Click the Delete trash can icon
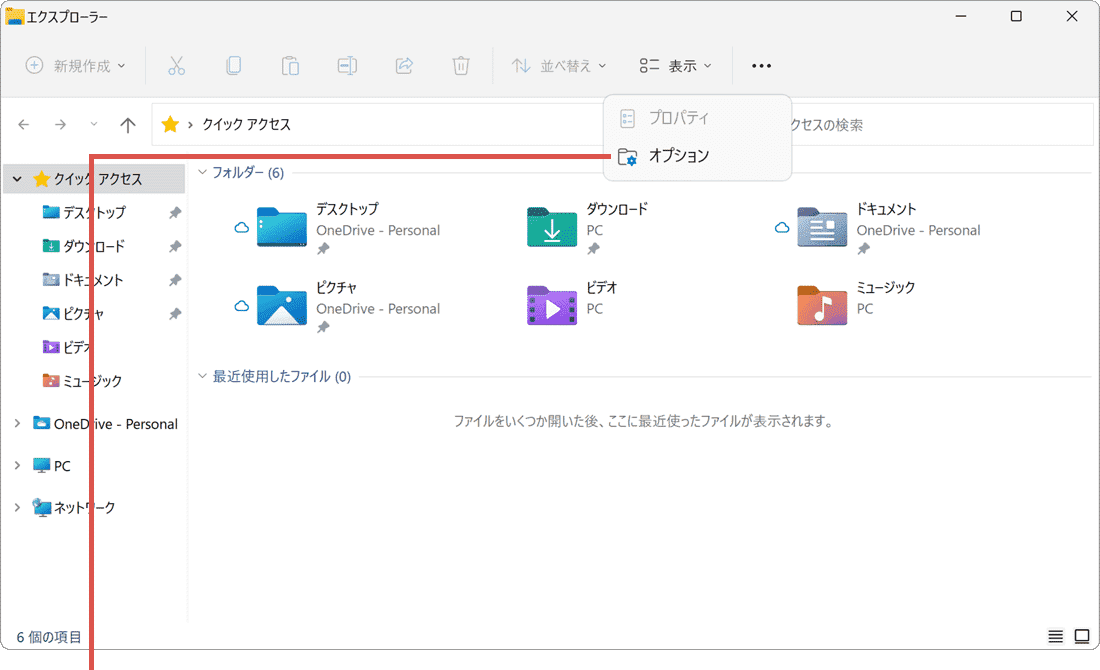 click(461, 66)
